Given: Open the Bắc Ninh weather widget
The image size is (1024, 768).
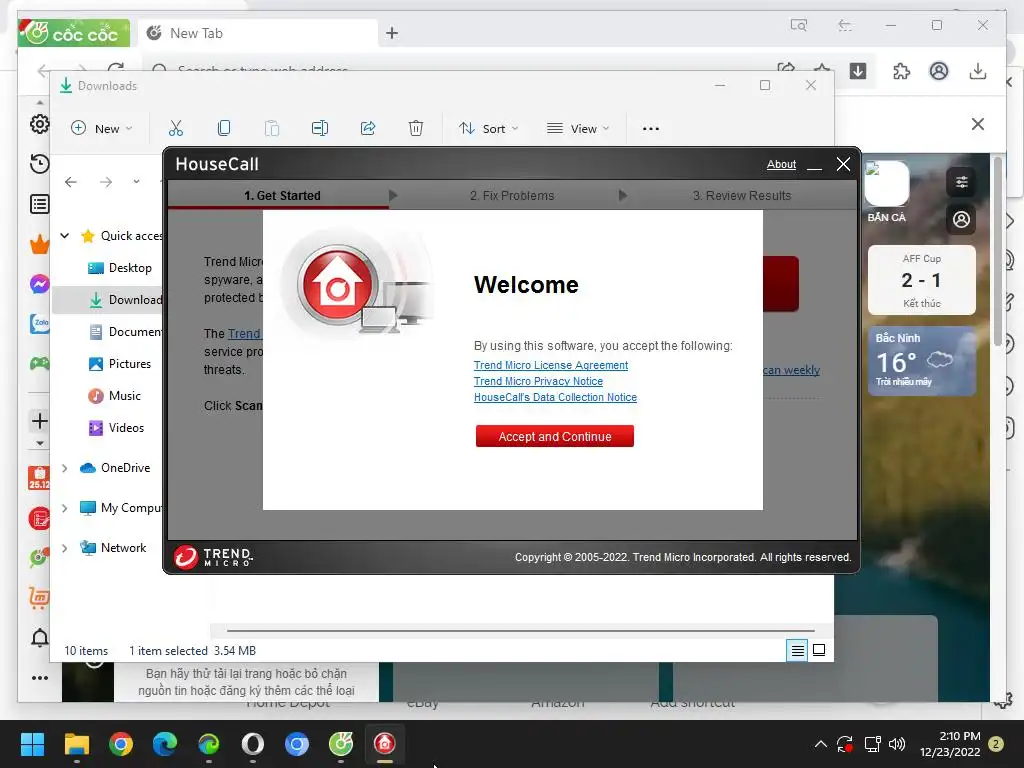Looking at the screenshot, I should click(x=921, y=361).
